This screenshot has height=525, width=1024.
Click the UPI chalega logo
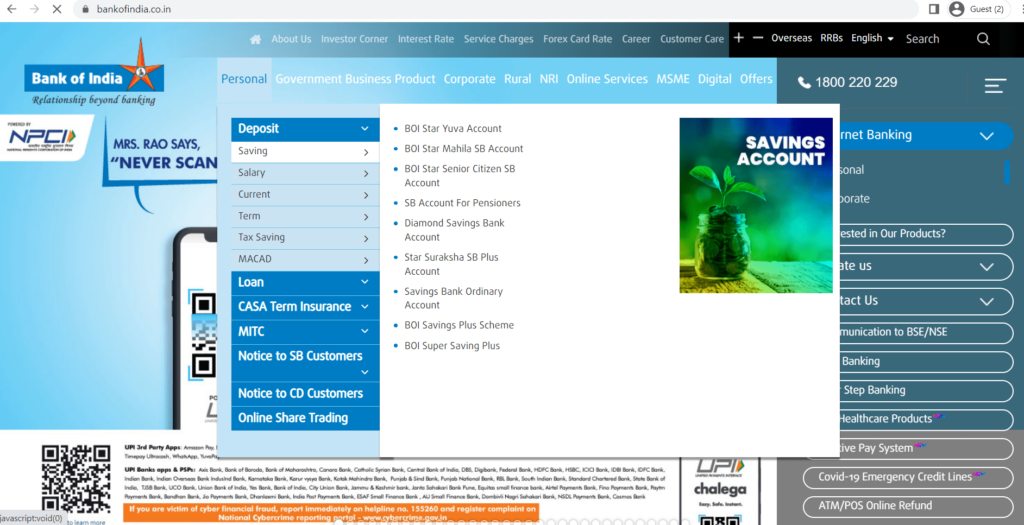tap(720, 480)
